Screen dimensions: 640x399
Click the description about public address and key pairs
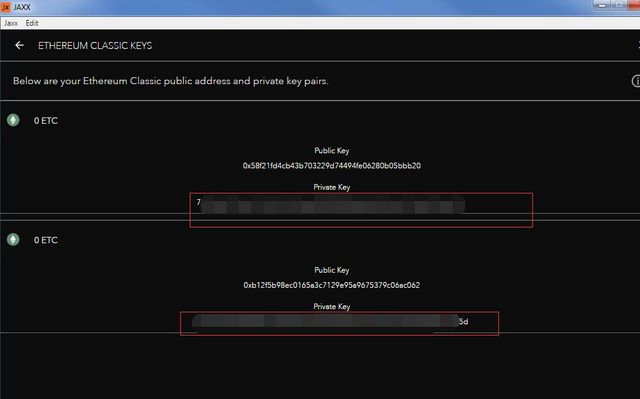pyautogui.click(x=171, y=81)
